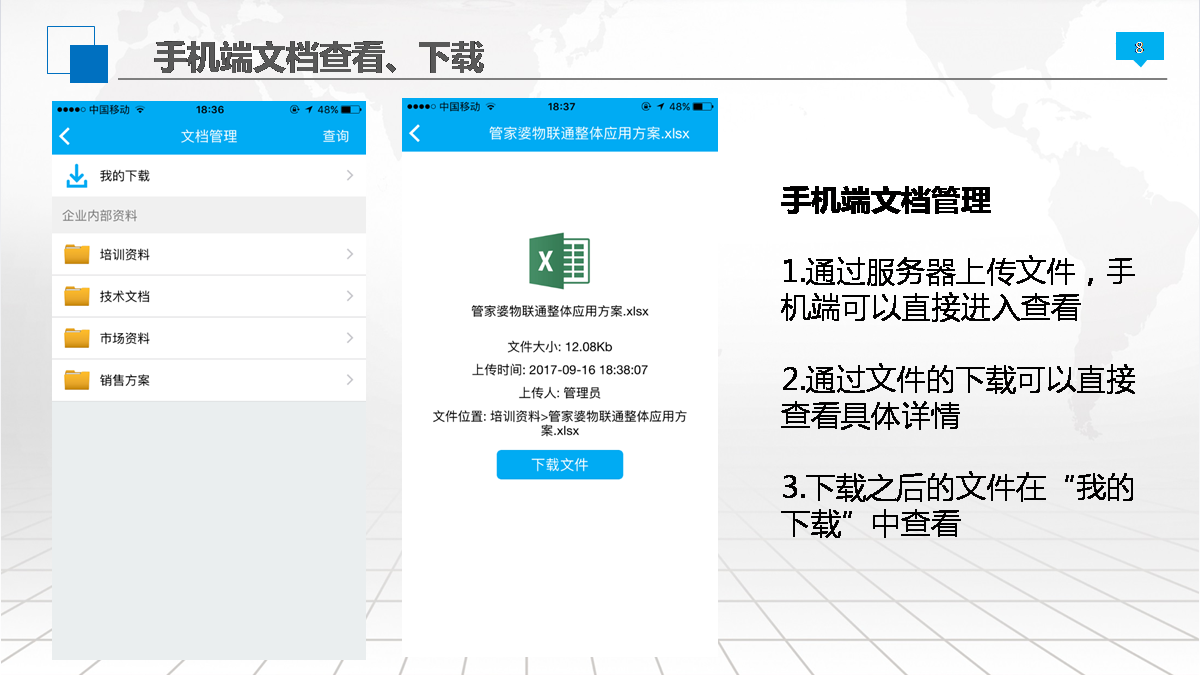Click the folder icon for 市场资料
This screenshot has width=1200, height=675.
[77, 338]
